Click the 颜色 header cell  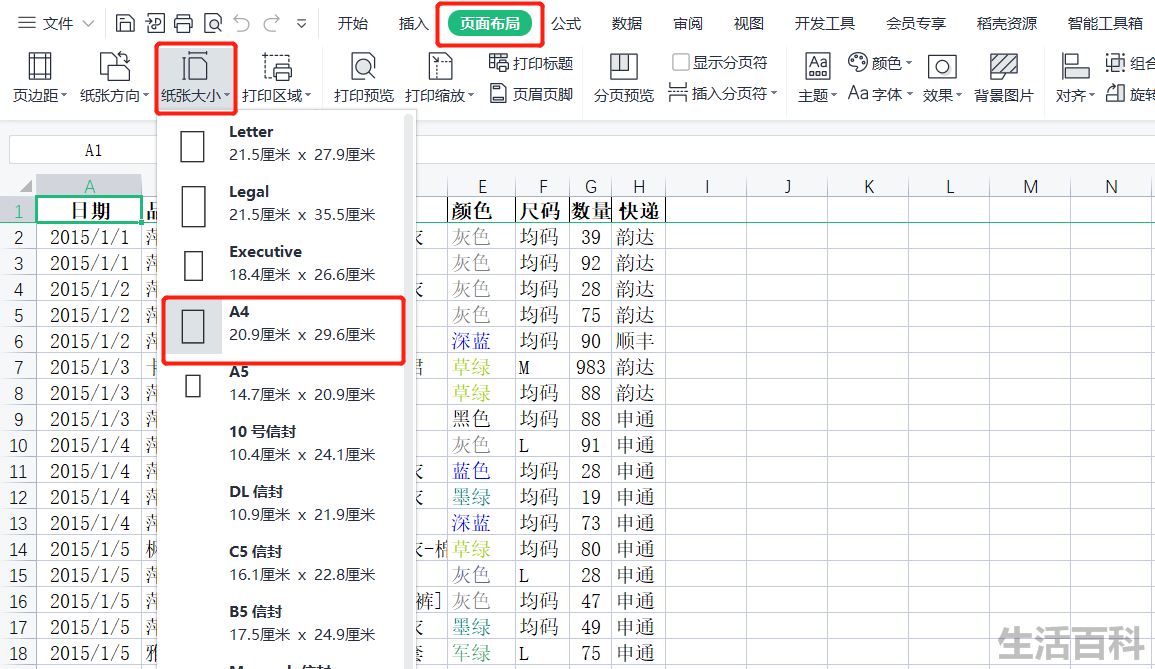[x=482, y=211]
